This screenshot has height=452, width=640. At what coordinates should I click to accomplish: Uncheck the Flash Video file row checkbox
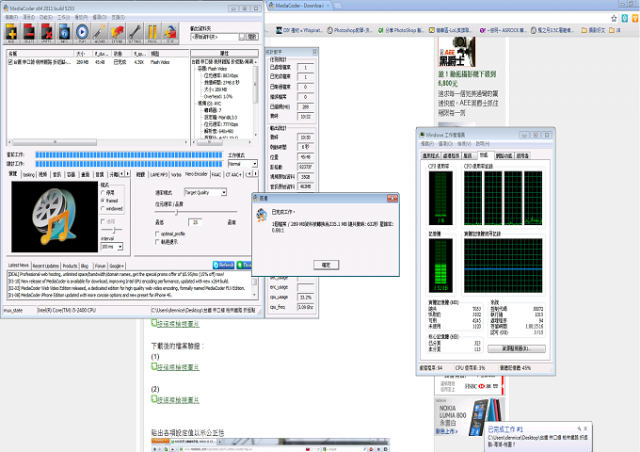pyautogui.click(x=10, y=62)
